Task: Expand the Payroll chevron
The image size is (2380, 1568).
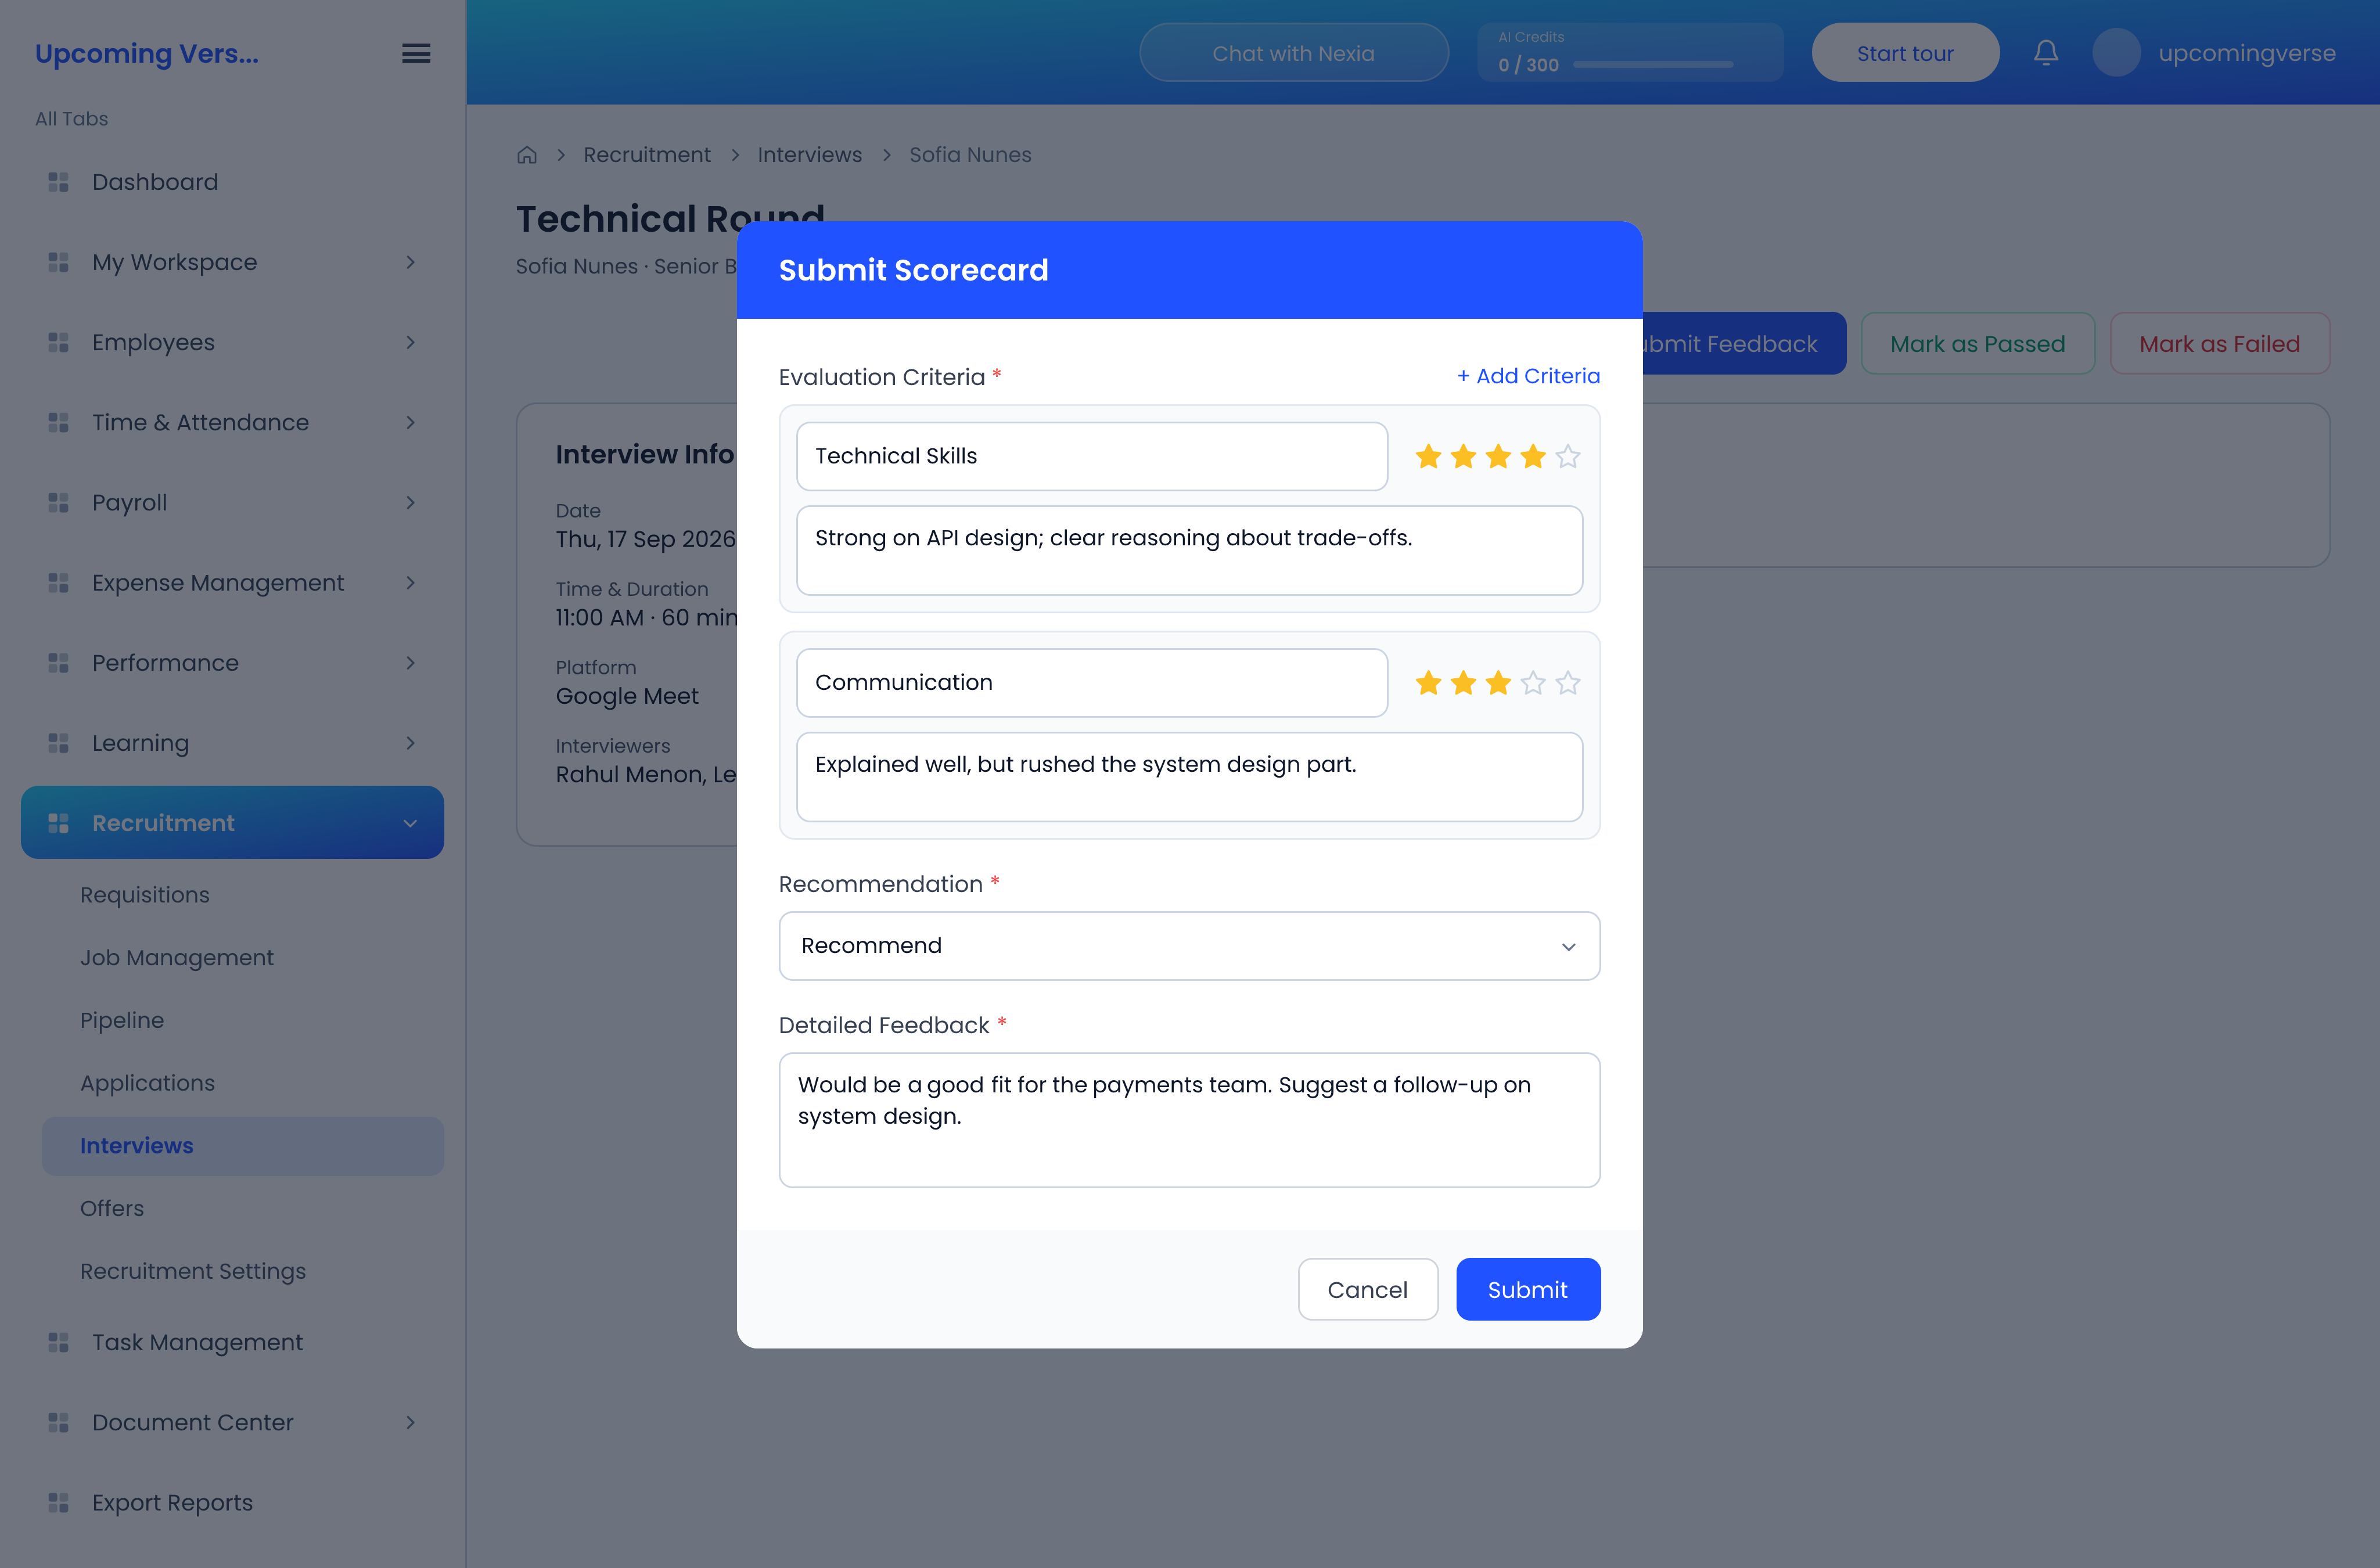Action: tap(410, 502)
